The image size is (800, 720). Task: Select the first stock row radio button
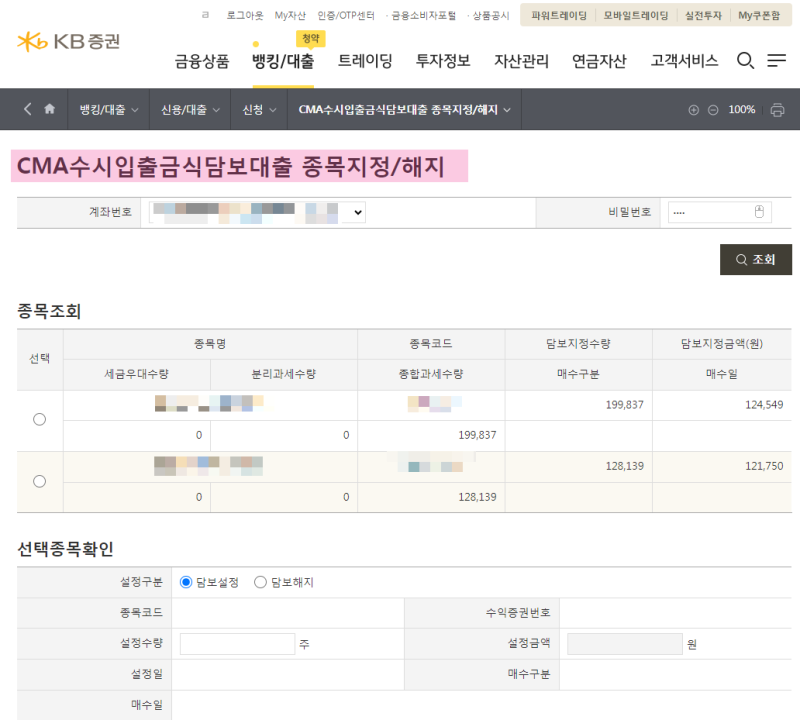point(39,419)
